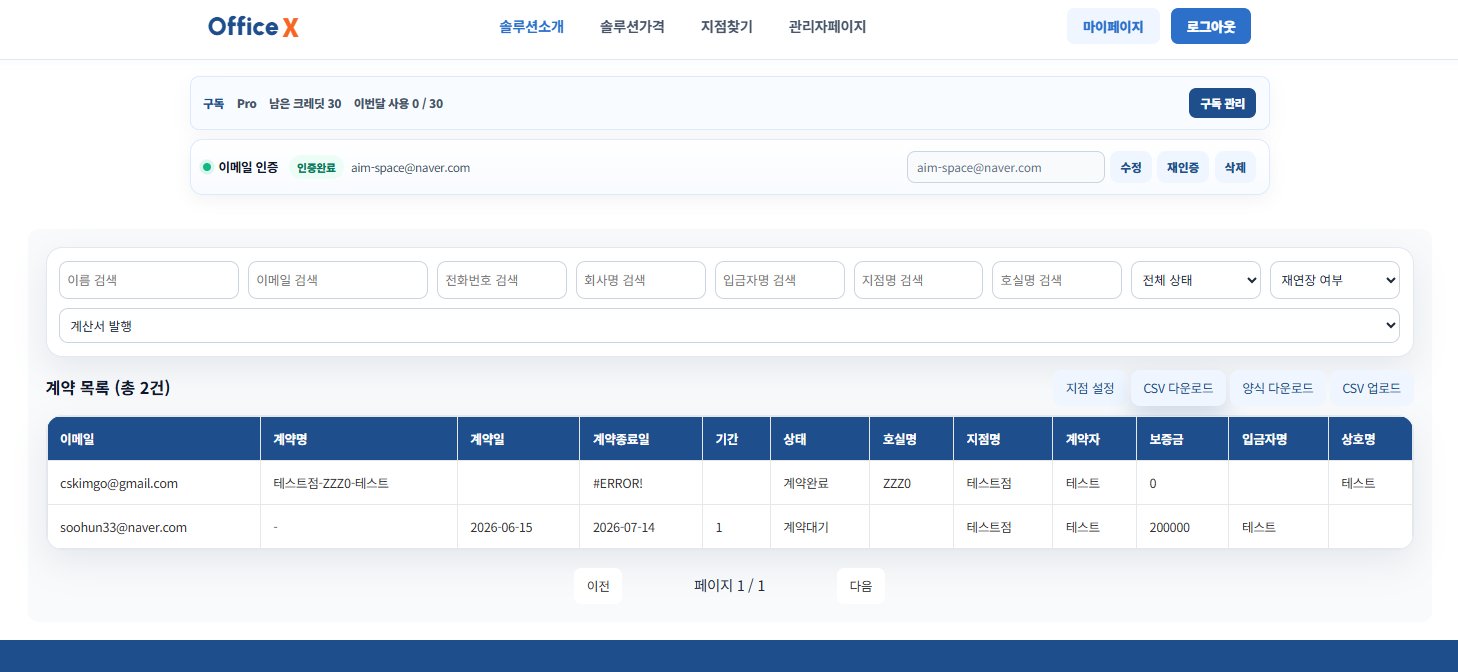
Task: Focus the 호실명 검색 field
Action: pyautogui.click(x=1058, y=280)
